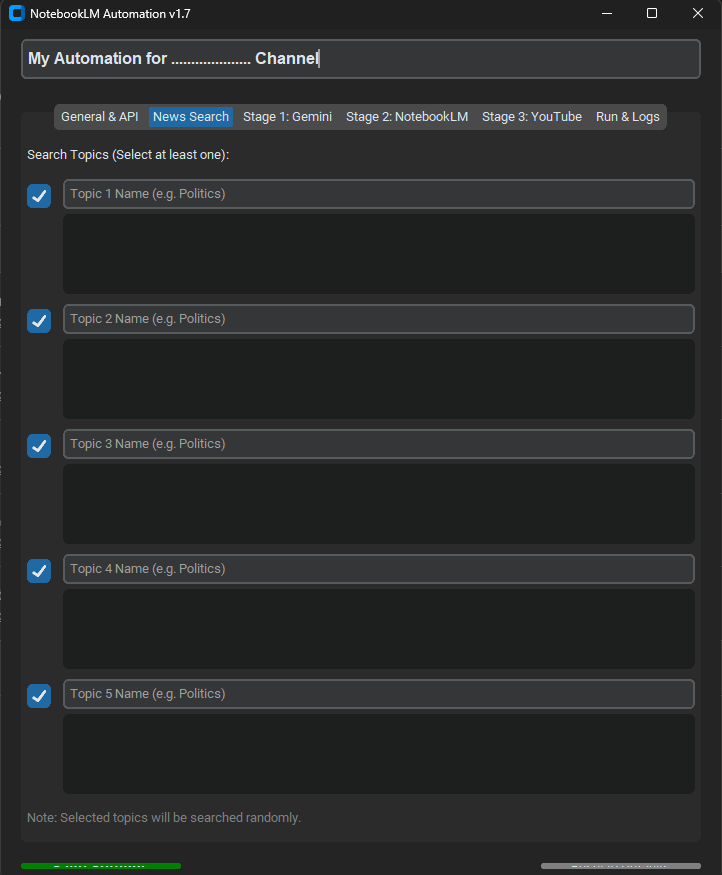Screen dimensions: 722x875
Task: Switch to the General & API tab
Action: point(100,117)
